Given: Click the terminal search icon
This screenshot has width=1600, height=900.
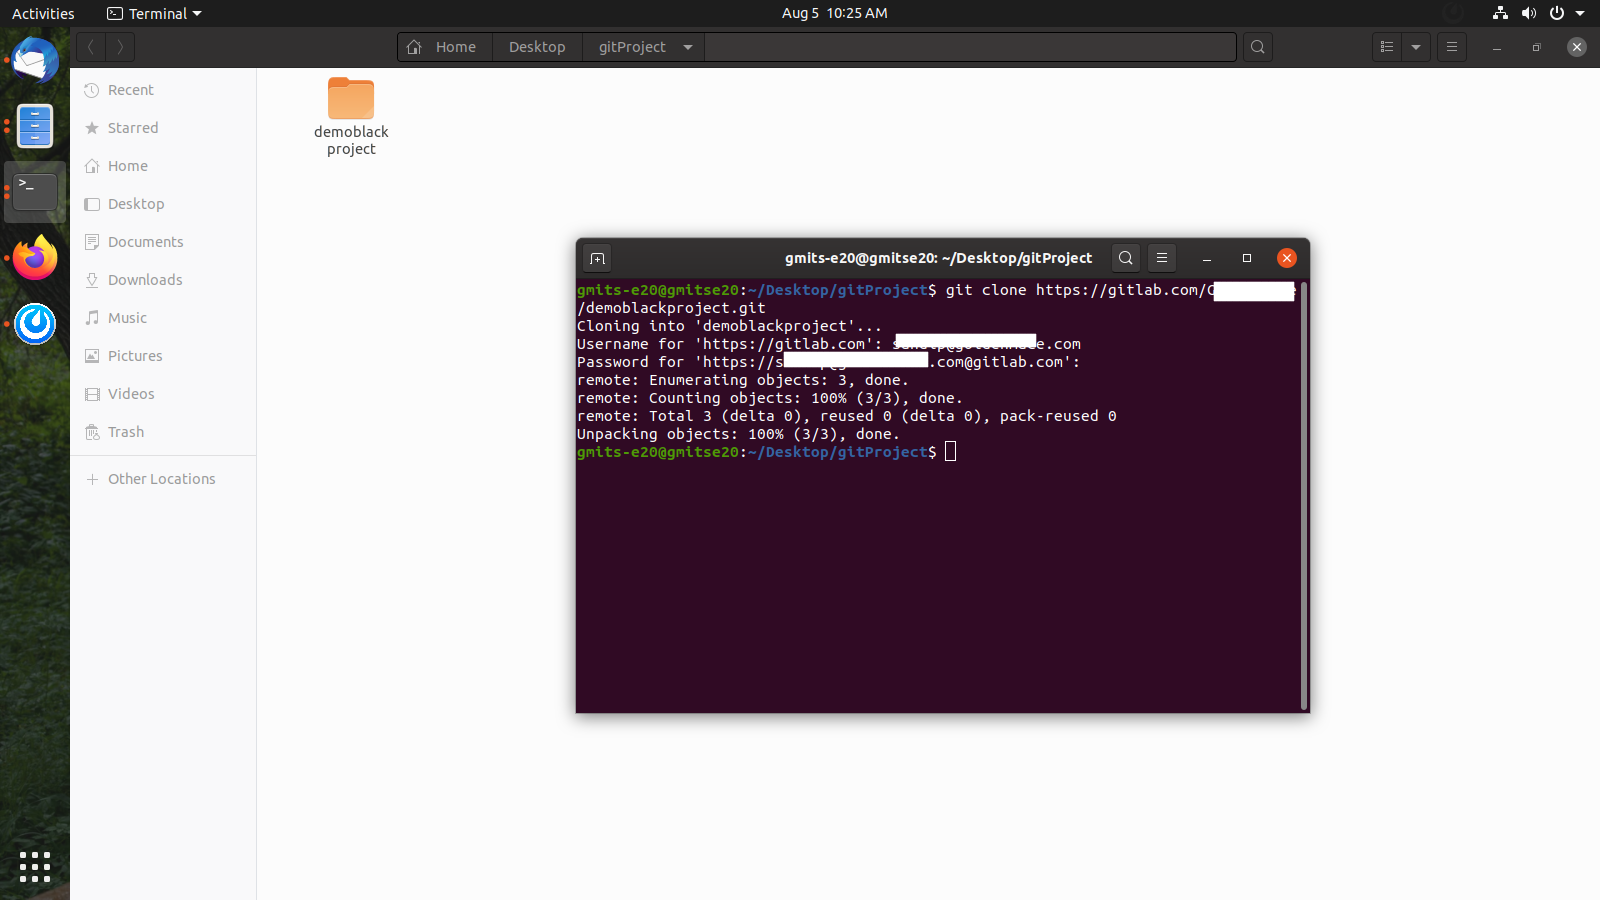Looking at the screenshot, I should pos(1125,258).
